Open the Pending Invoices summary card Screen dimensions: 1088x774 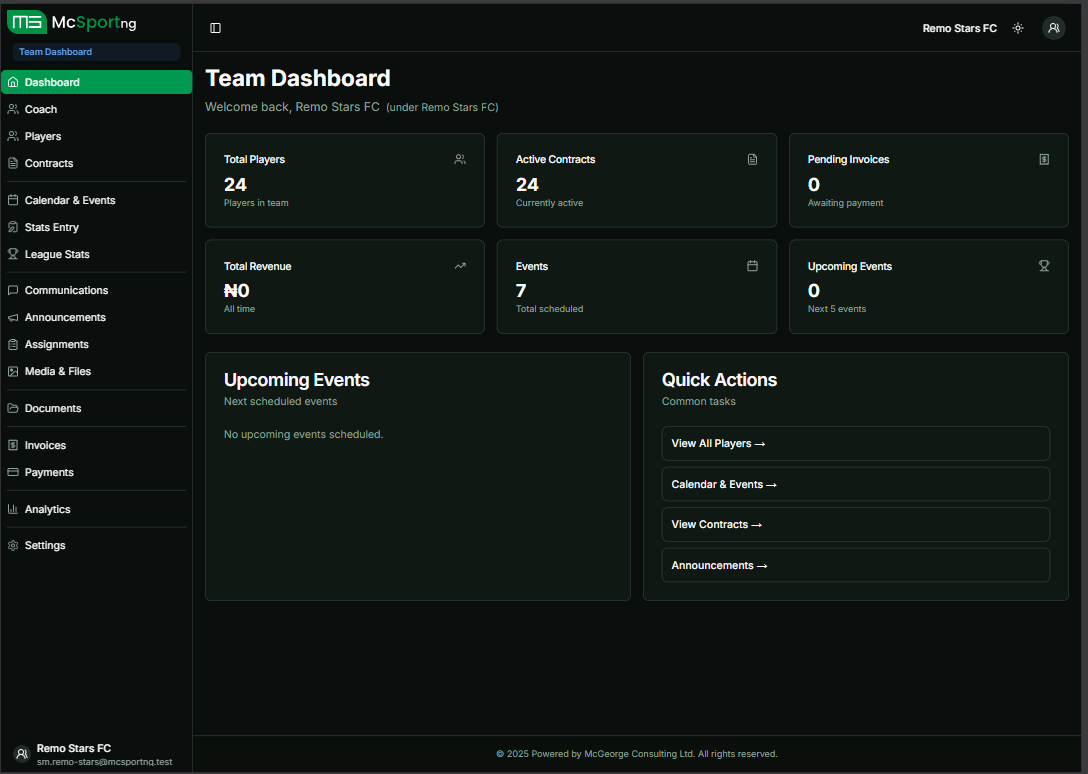tap(928, 181)
